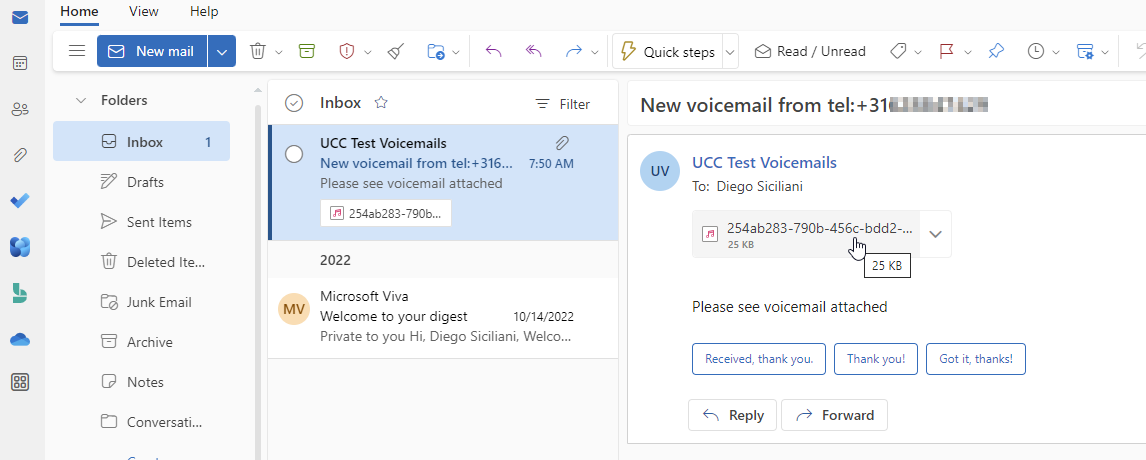Open the Files paperclip app in left rail
This screenshot has height=460, width=1146.
(x=20, y=155)
